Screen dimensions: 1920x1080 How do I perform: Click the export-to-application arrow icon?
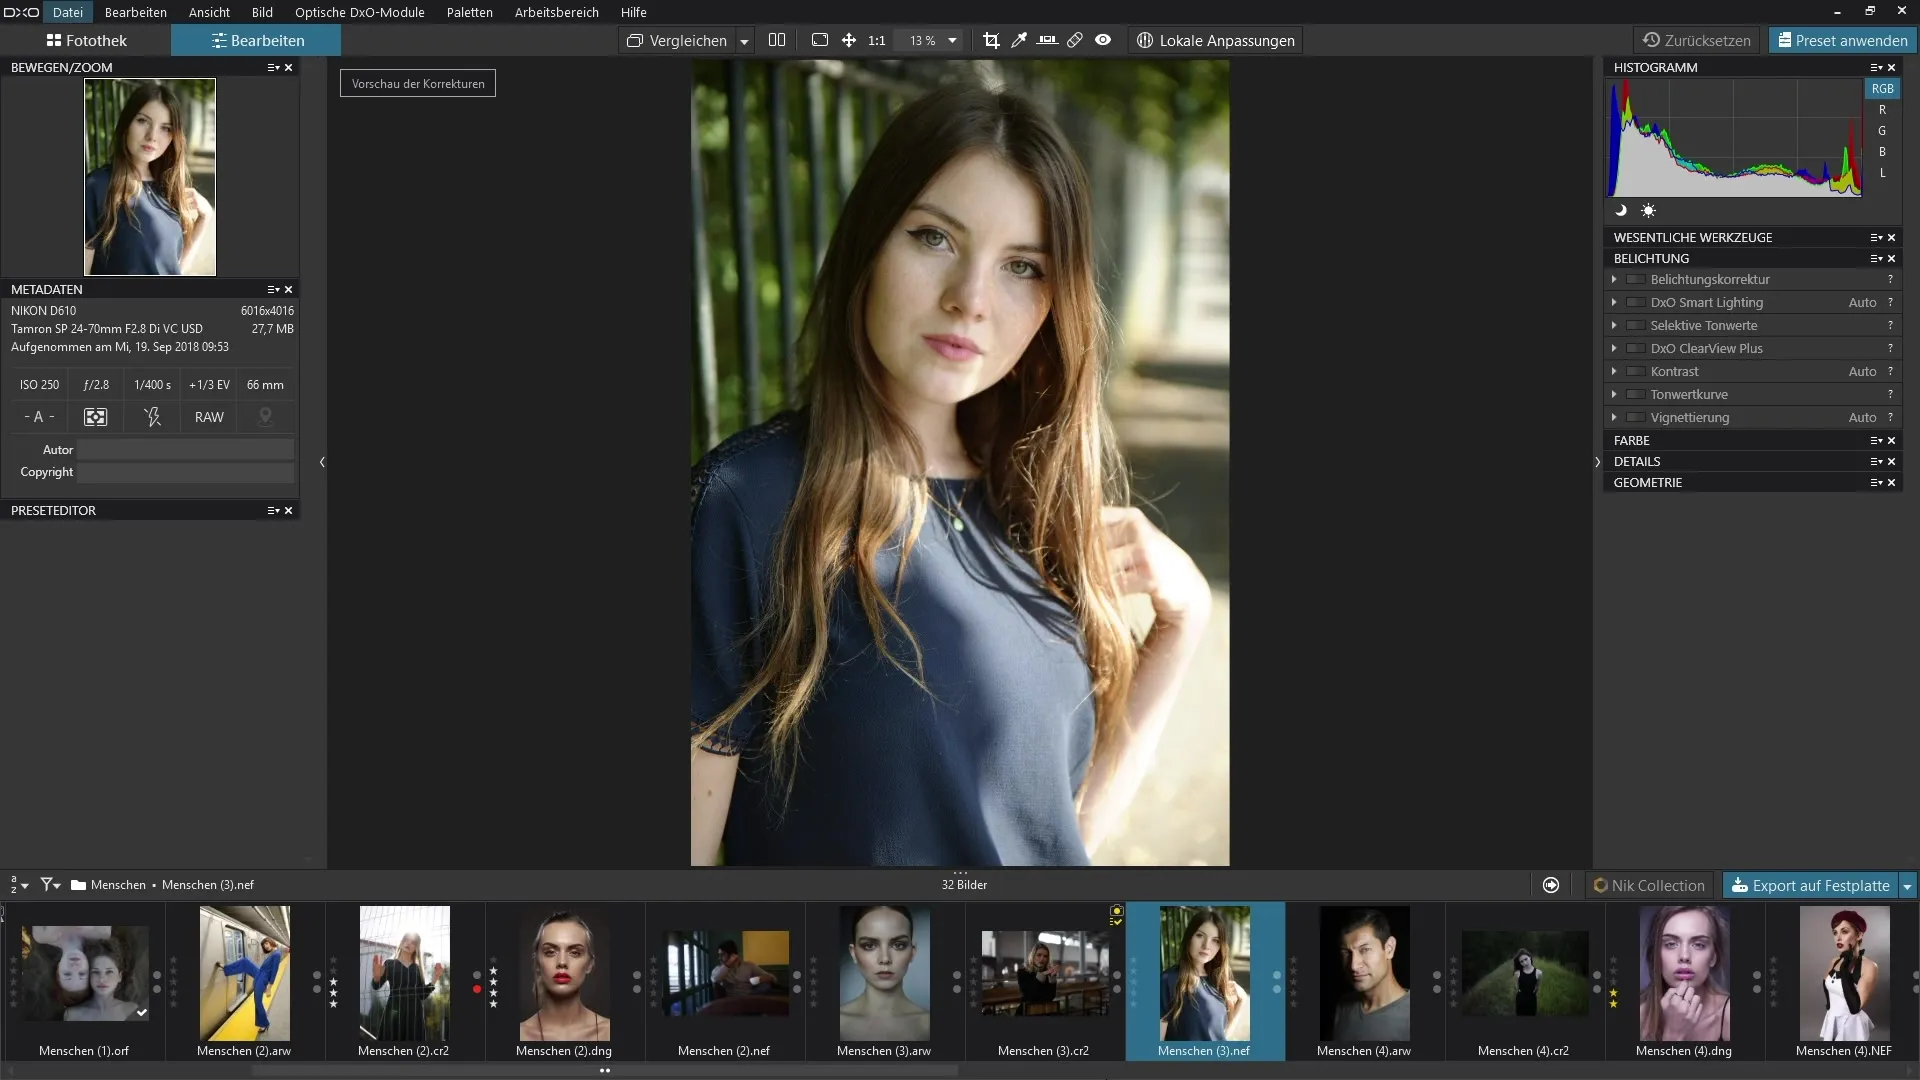tap(1551, 885)
